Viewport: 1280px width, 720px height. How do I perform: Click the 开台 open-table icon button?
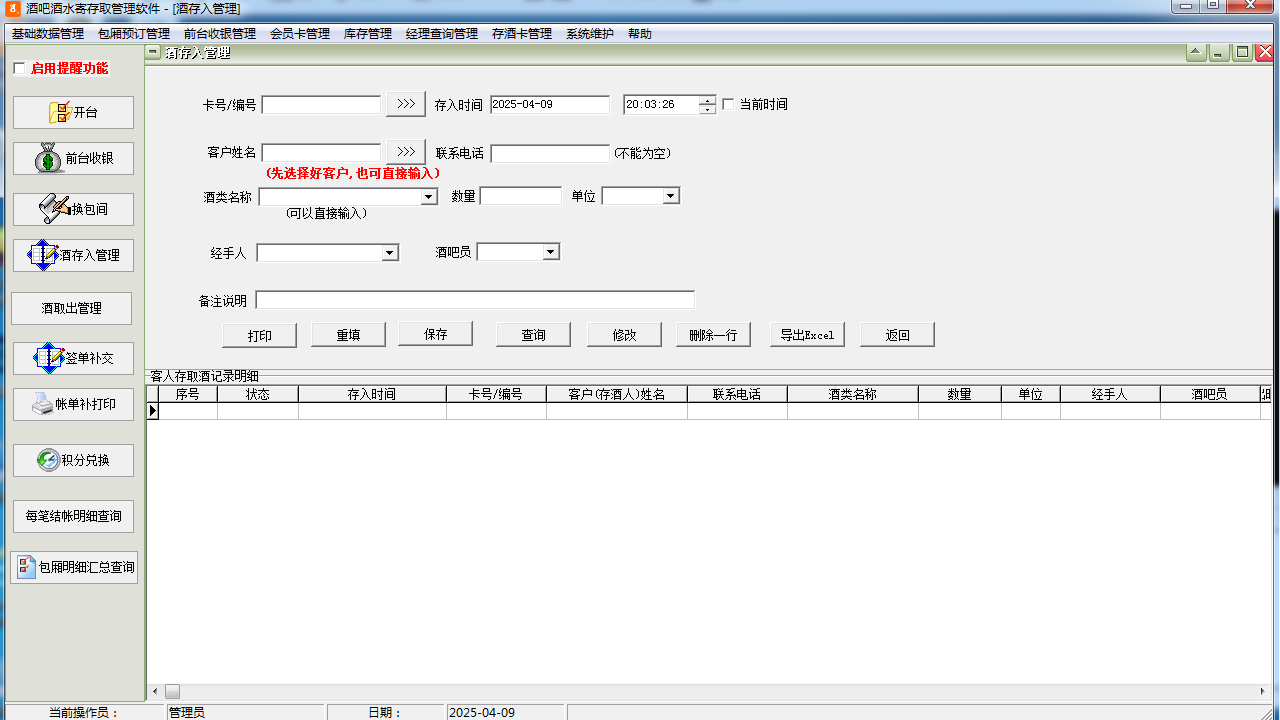click(60, 113)
